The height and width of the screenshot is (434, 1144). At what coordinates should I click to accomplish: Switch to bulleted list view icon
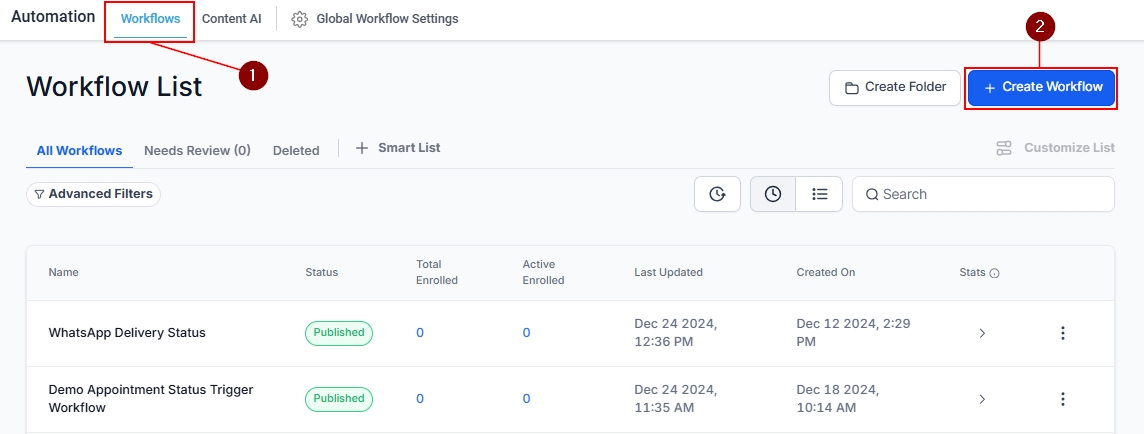click(x=820, y=194)
